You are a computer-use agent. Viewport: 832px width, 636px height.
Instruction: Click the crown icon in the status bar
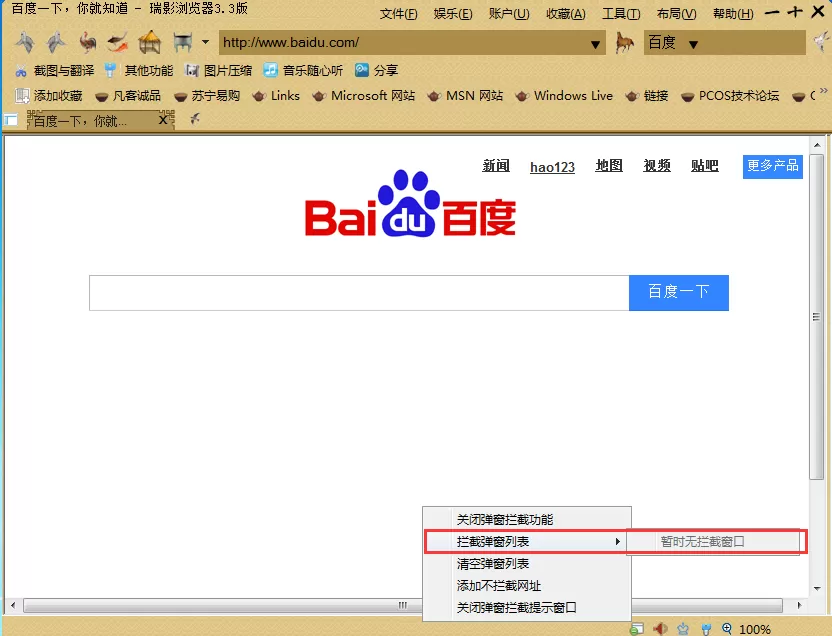tap(683, 629)
